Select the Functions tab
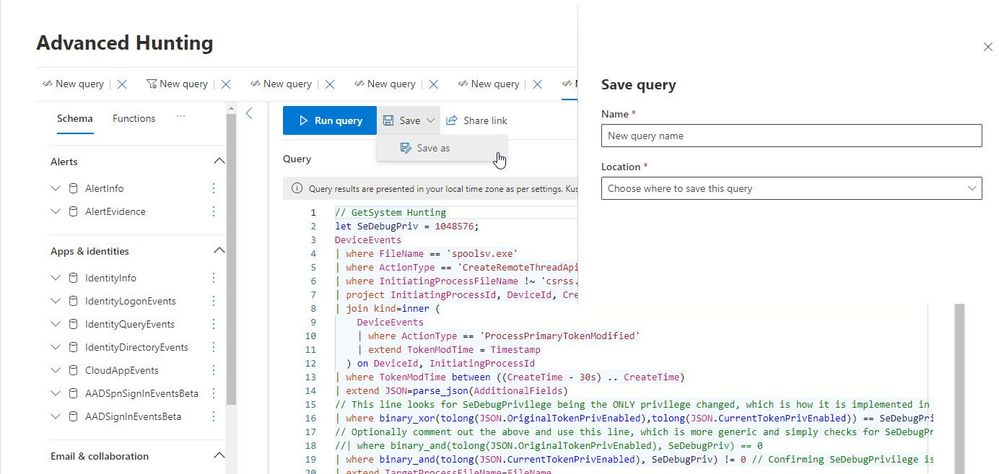 click(x=134, y=118)
